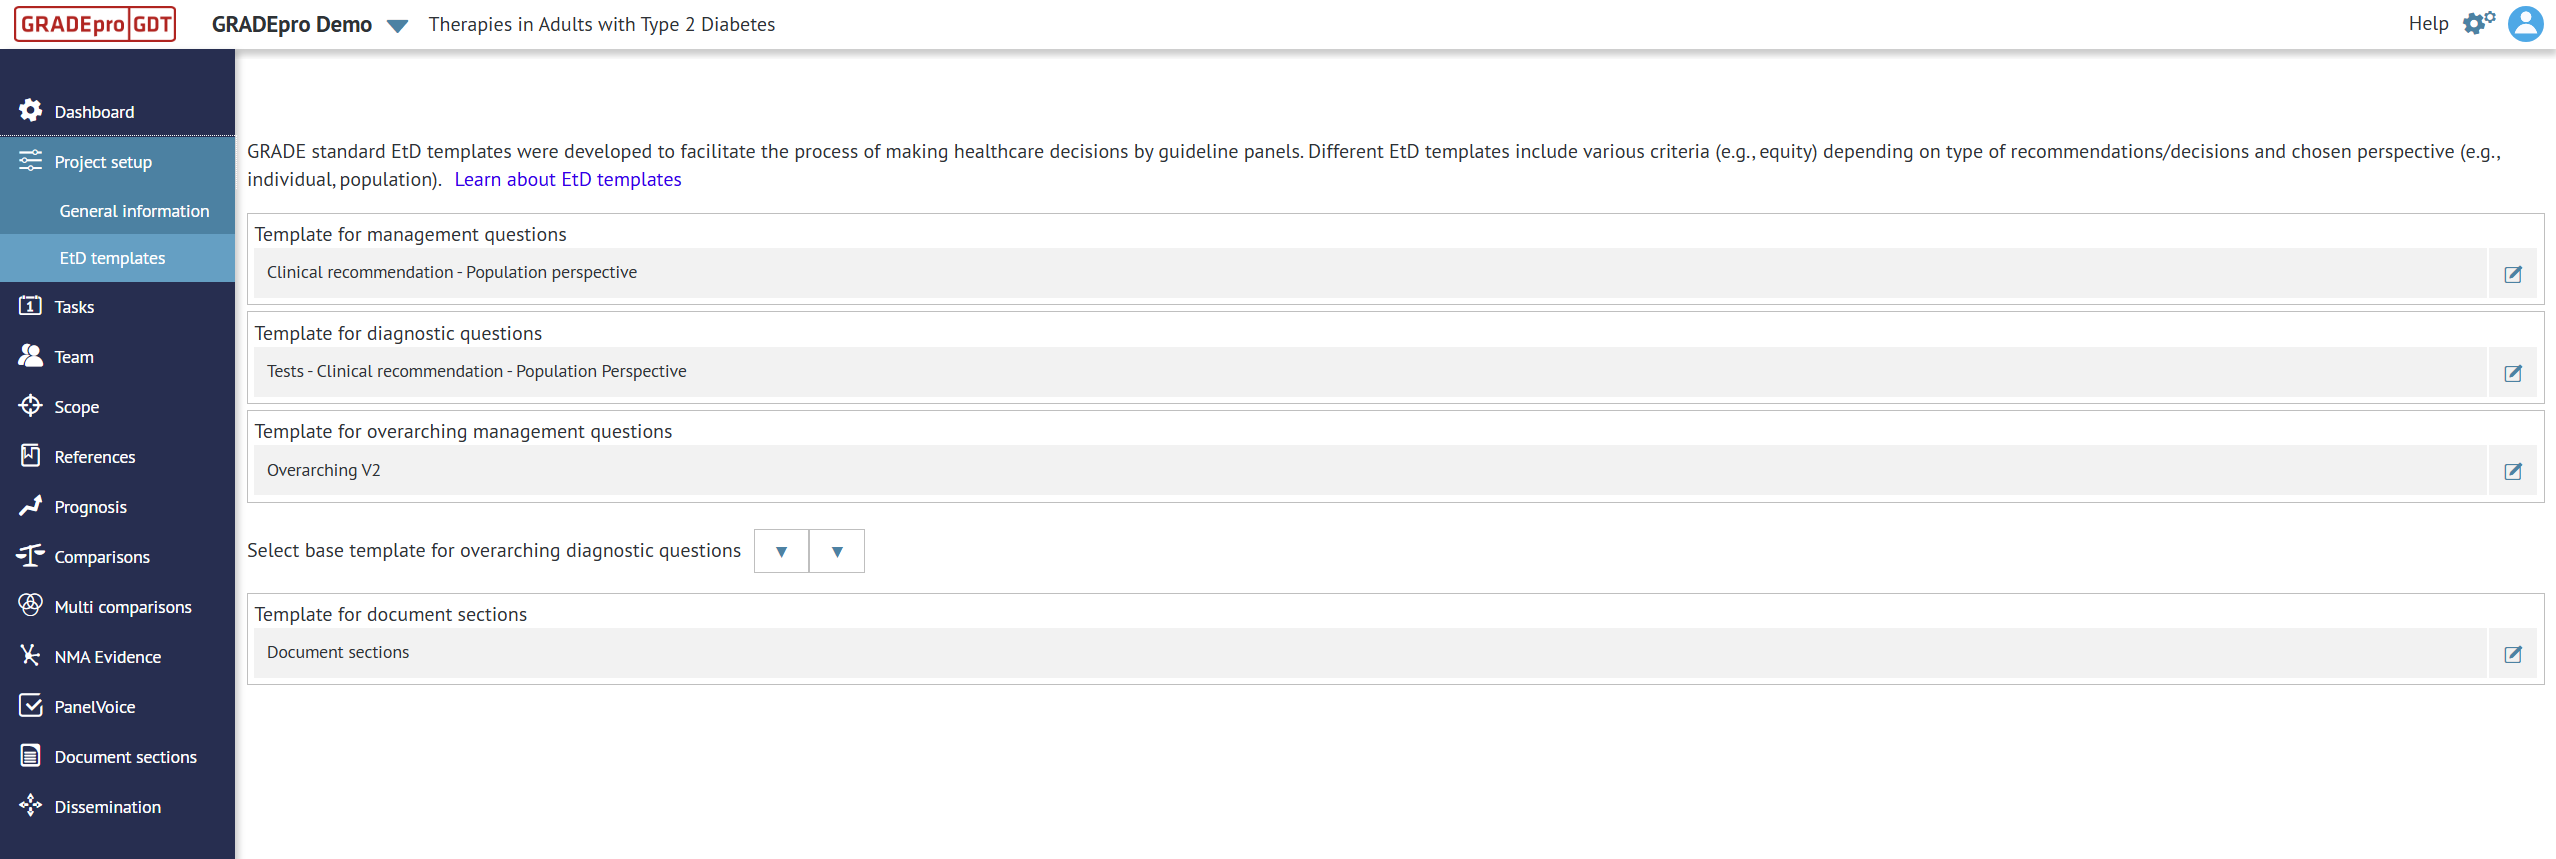The height and width of the screenshot is (859, 2556).
Task: Open the Learn about EtD templates link
Action: [x=568, y=179]
